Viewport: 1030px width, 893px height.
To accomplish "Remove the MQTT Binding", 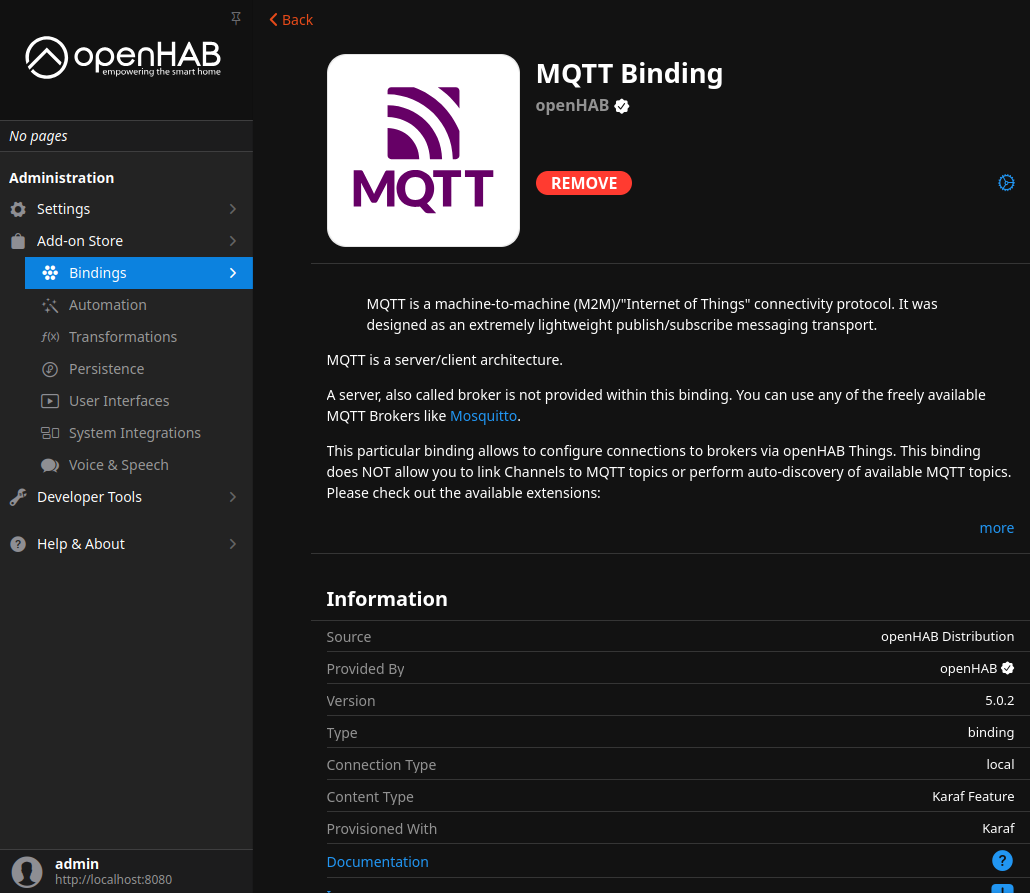I will click(584, 183).
